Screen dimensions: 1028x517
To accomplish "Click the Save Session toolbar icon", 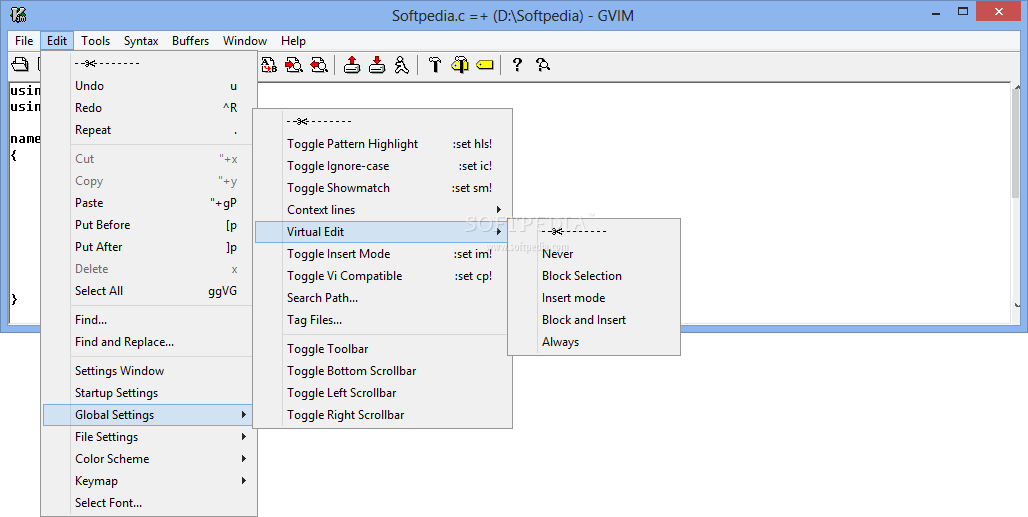I will tap(377, 64).
